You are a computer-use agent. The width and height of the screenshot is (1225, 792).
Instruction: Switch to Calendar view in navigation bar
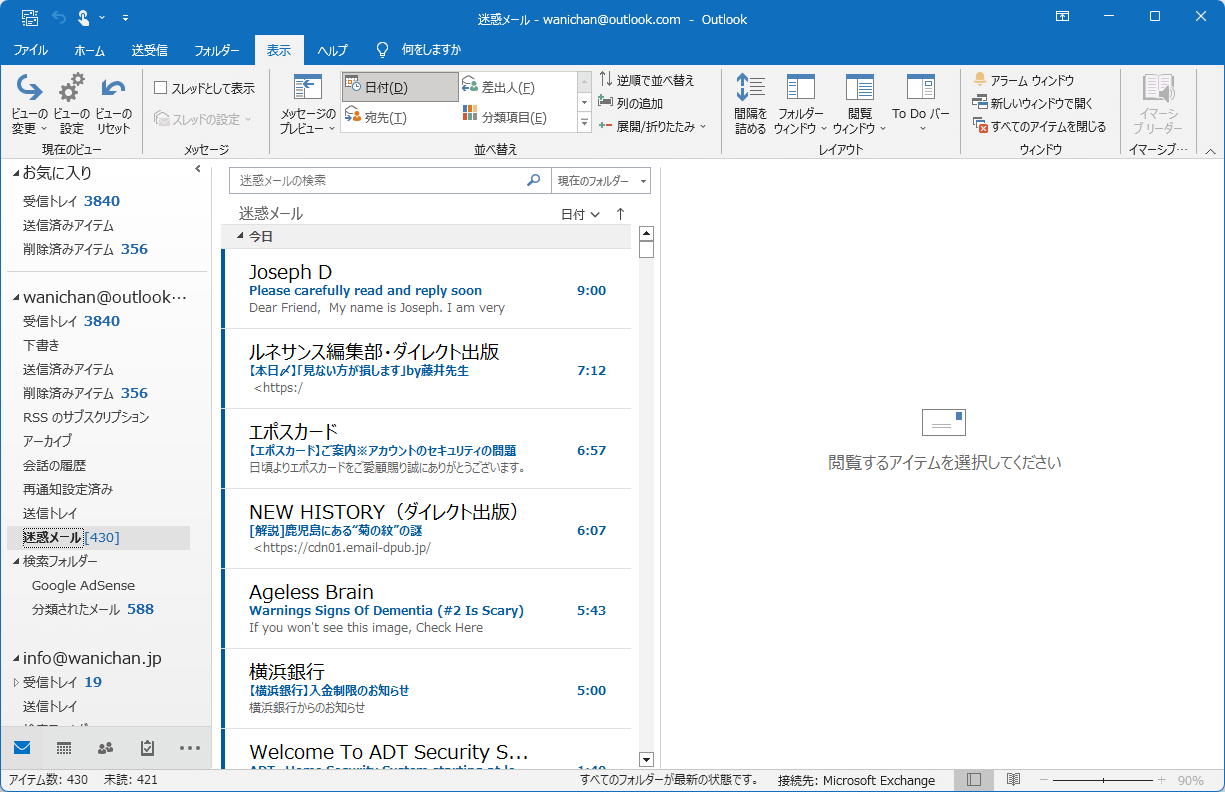coord(64,747)
